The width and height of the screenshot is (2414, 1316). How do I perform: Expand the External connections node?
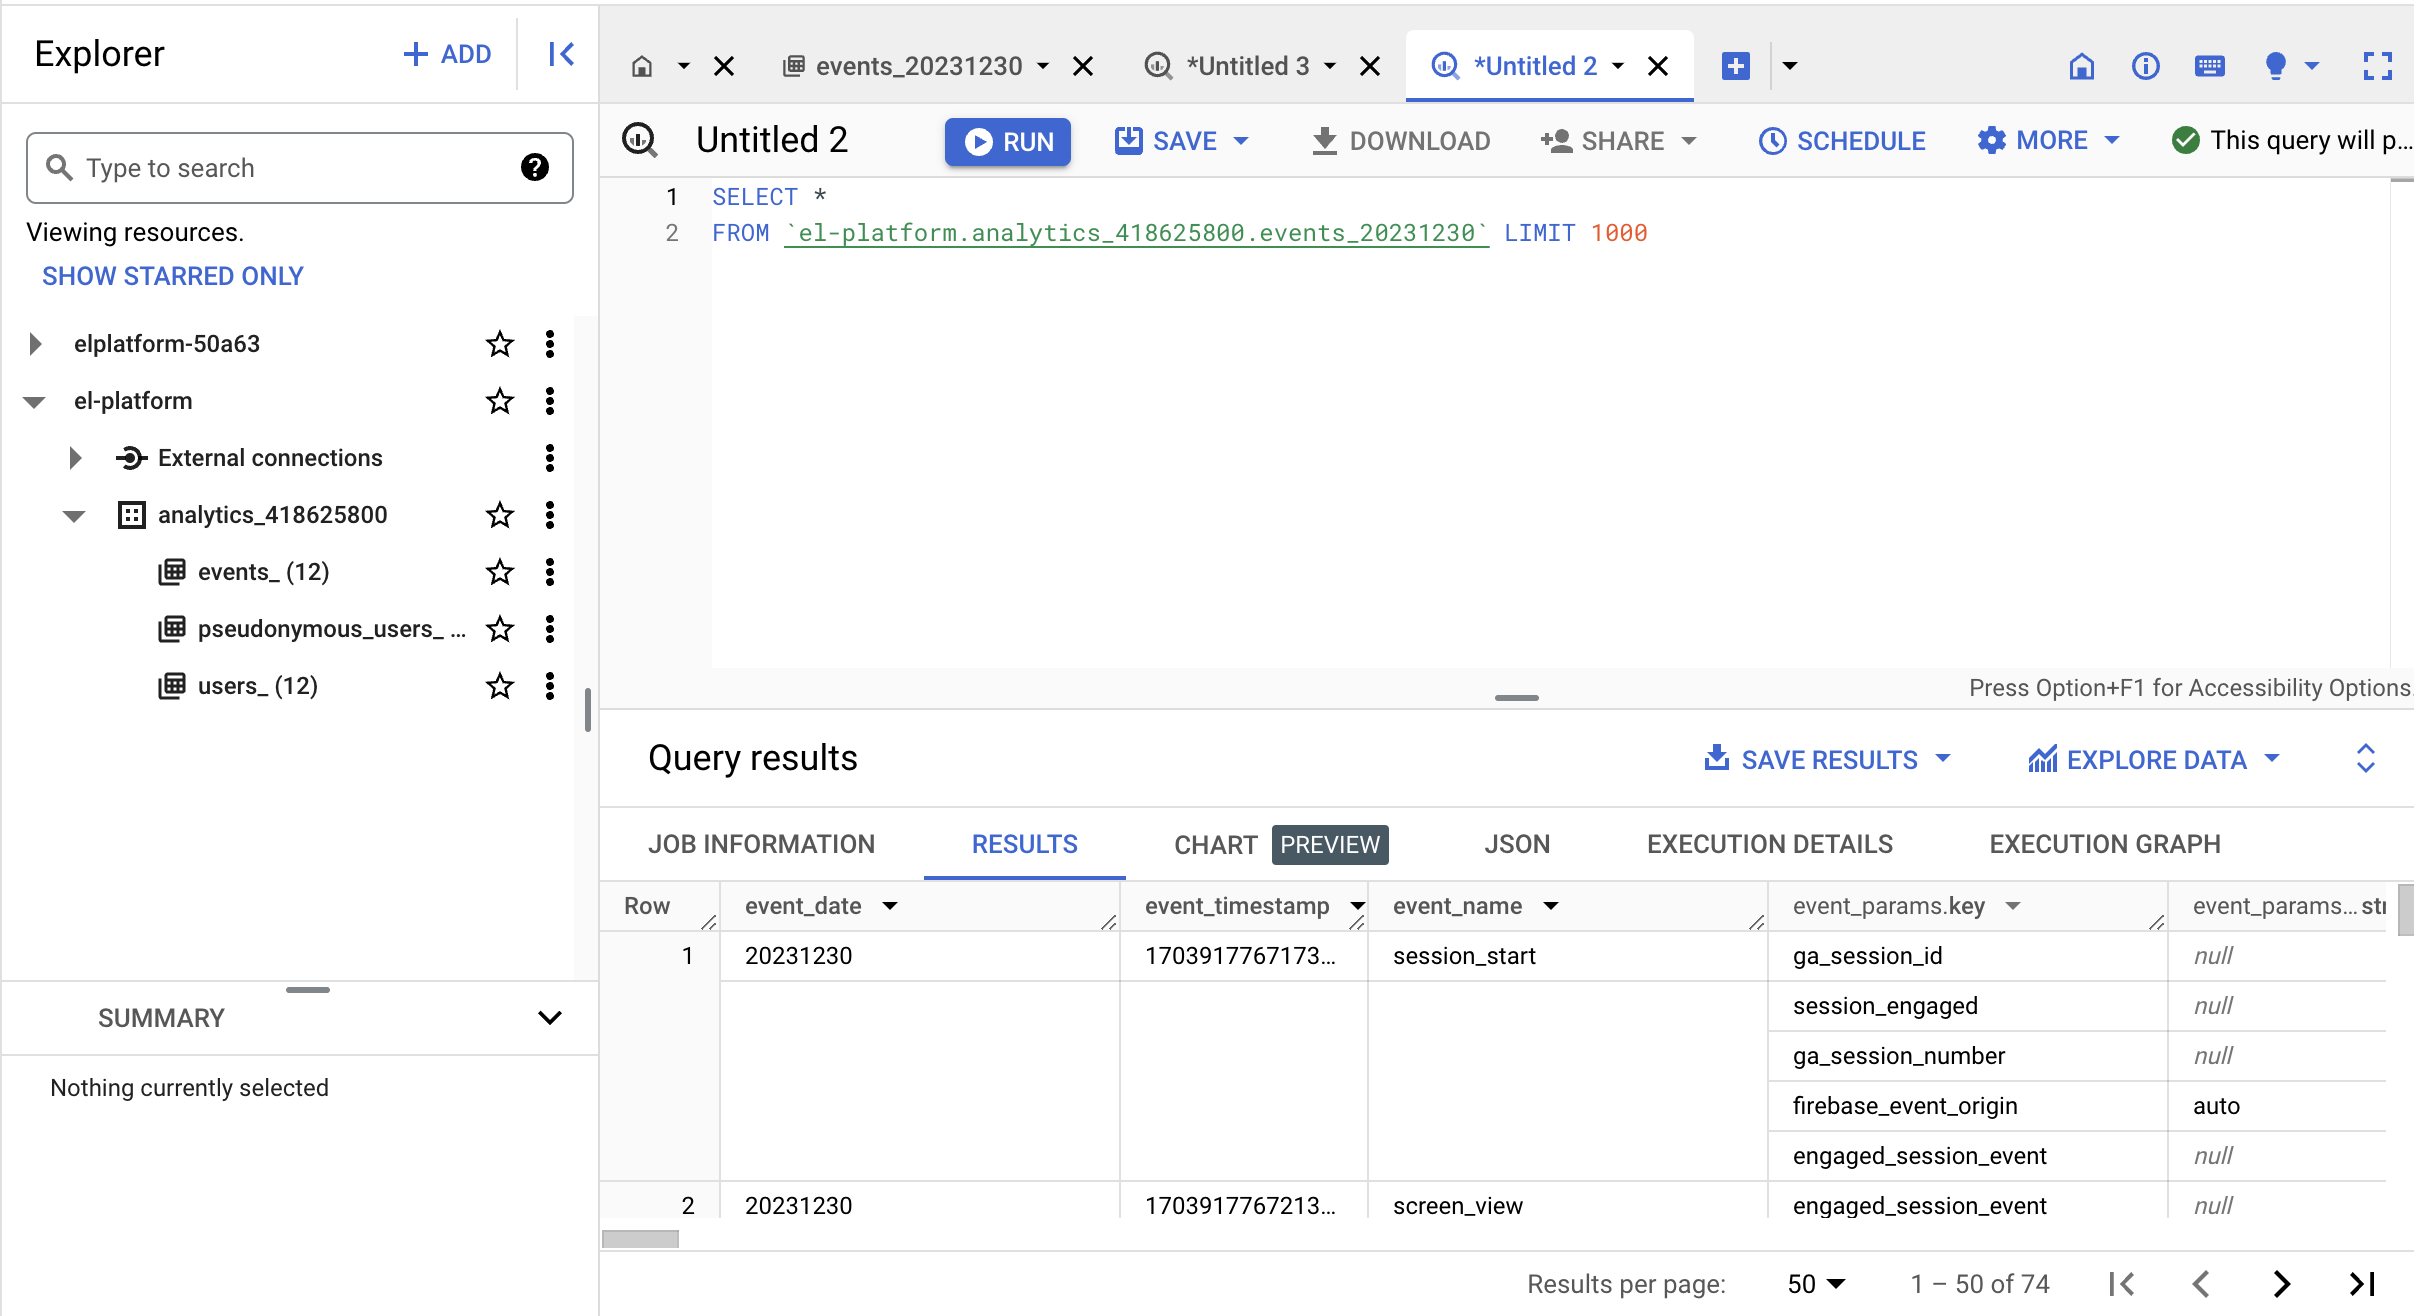point(75,458)
